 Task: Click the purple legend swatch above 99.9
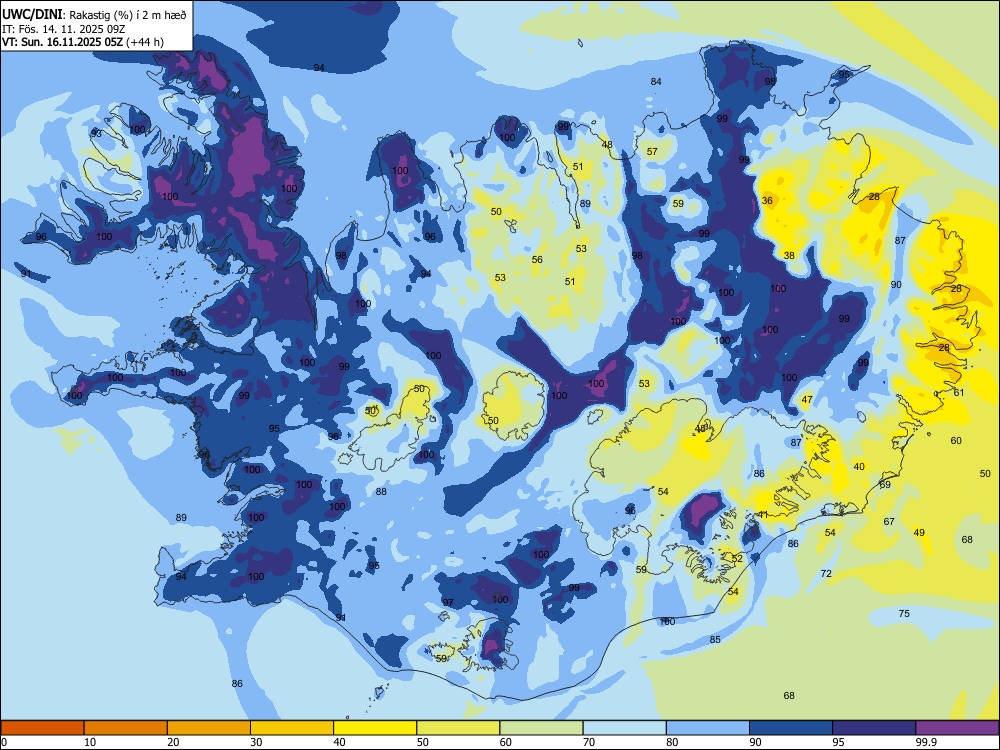coord(957,728)
